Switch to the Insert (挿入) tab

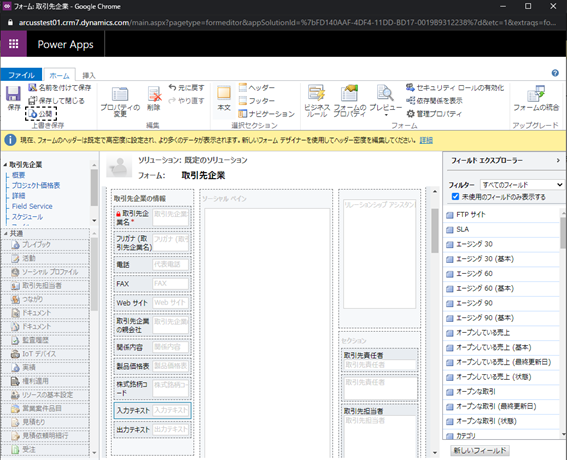pyautogui.click(x=89, y=75)
